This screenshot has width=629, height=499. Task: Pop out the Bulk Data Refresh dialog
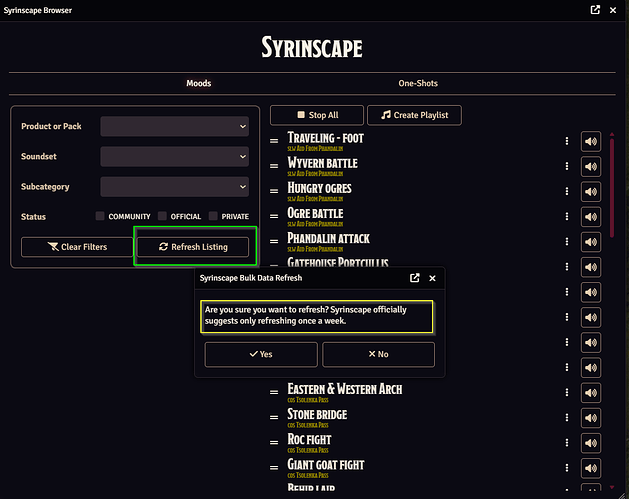click(415, 278)
